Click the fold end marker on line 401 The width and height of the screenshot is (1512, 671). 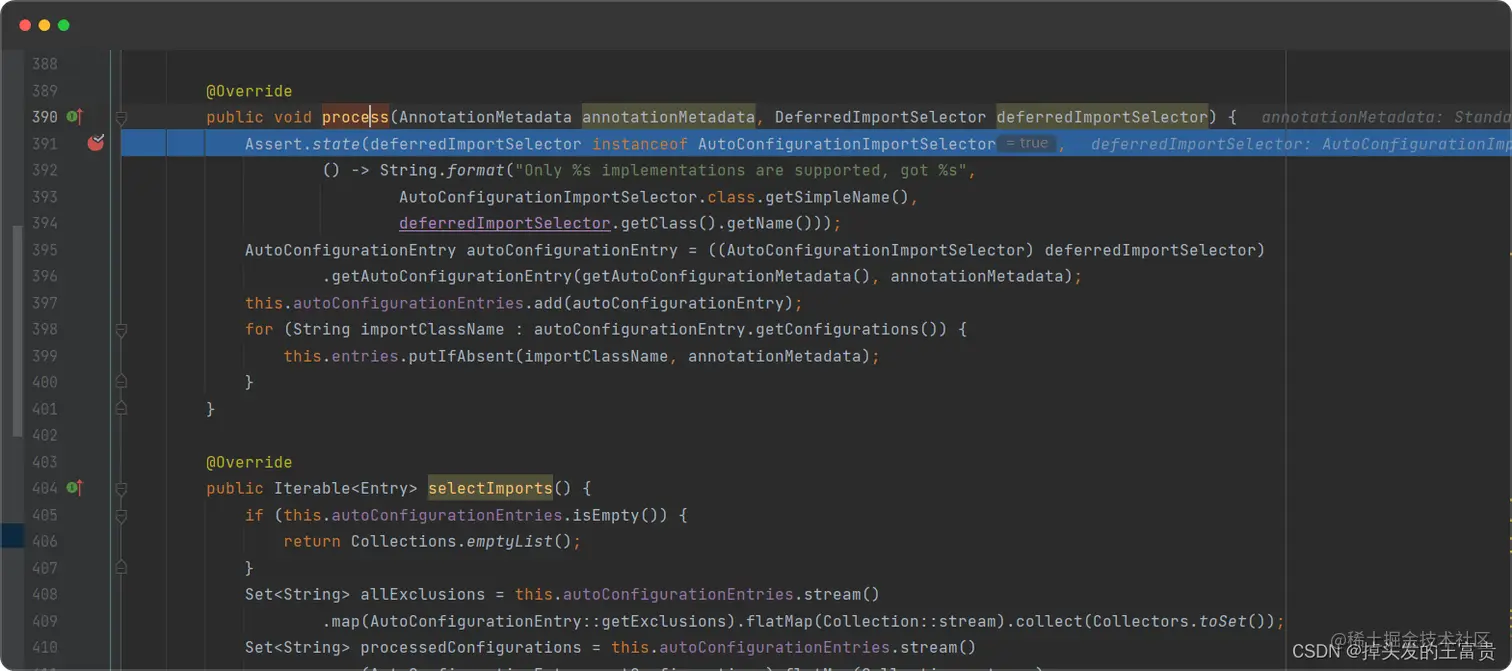121,408
